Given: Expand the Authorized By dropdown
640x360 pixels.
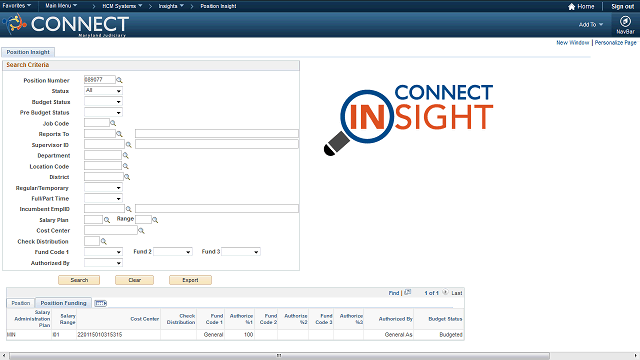Looking at the screenshot, I should click(103, 263).
